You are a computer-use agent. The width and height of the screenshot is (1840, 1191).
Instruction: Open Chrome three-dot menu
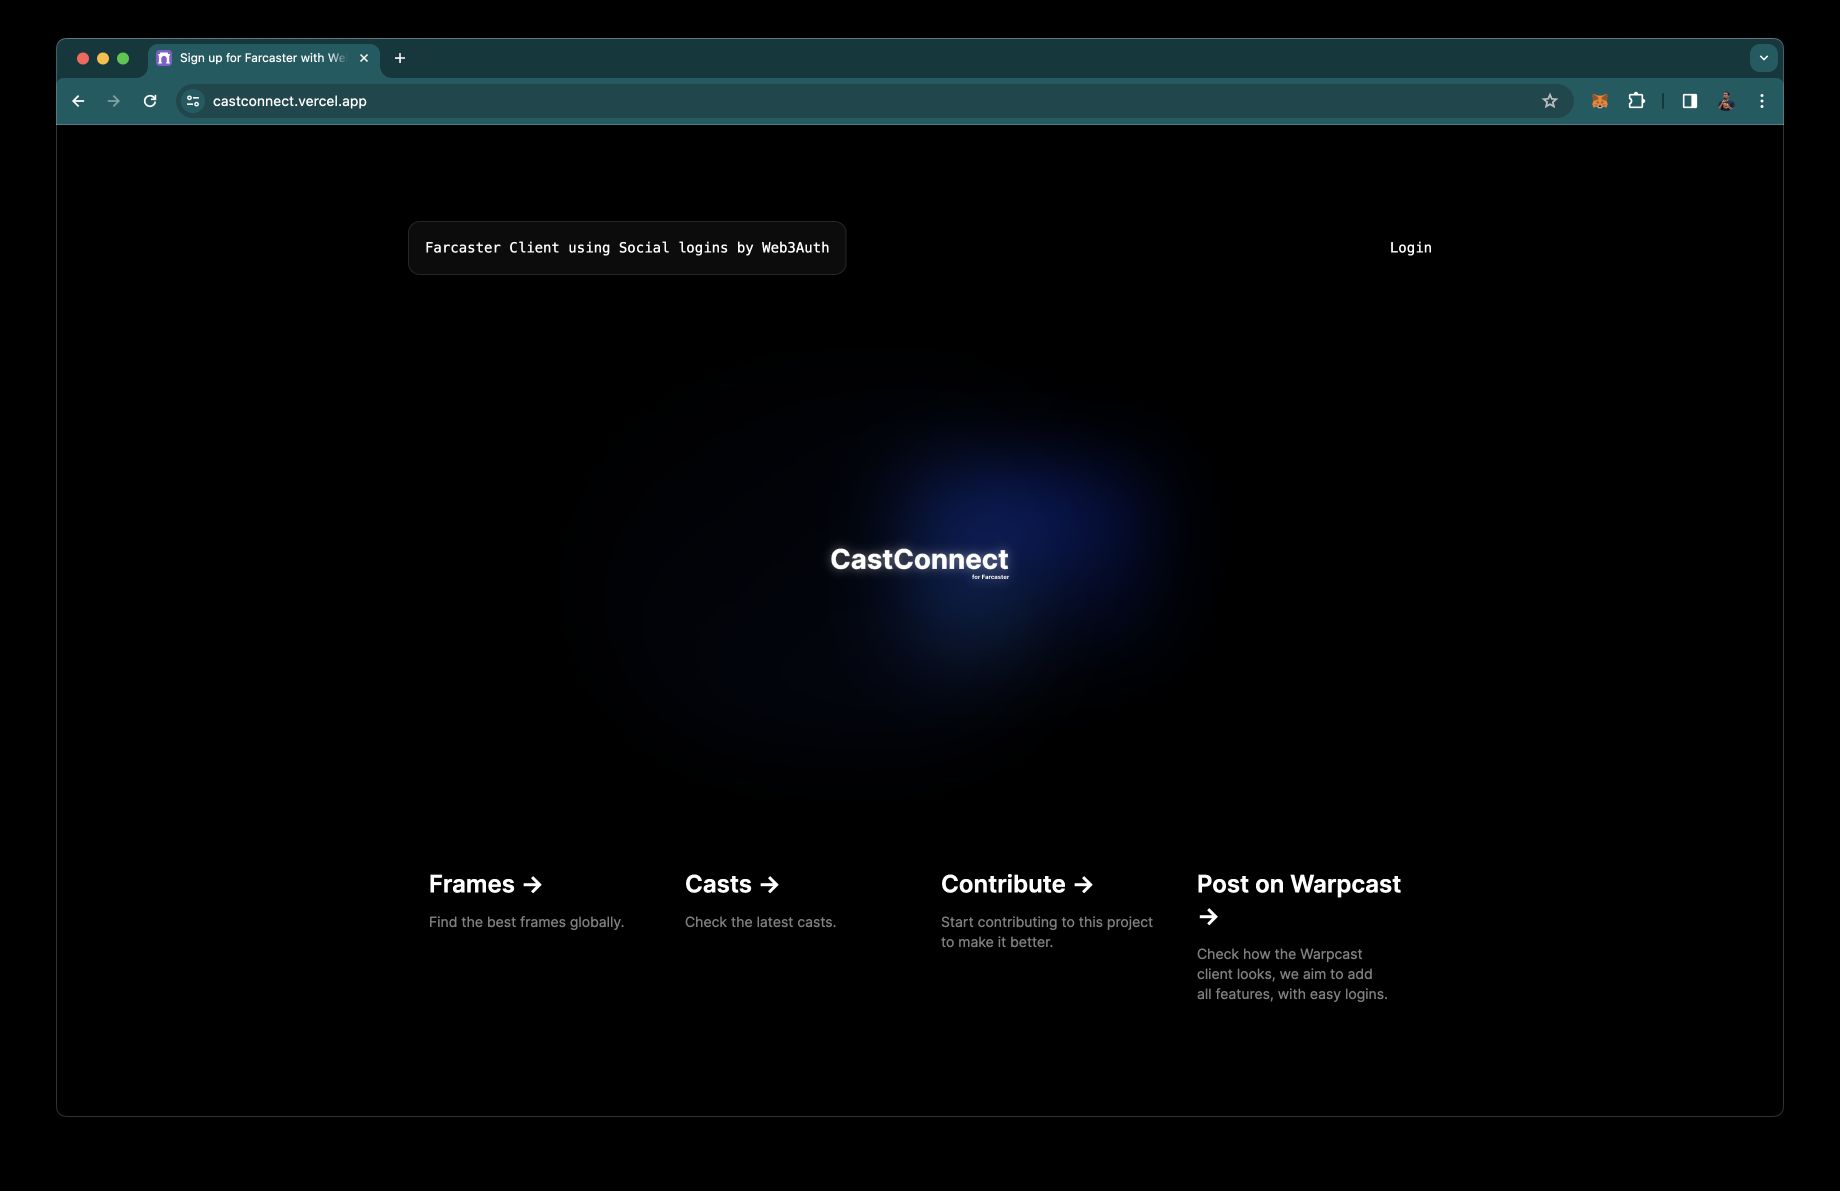click(1762, 101)
